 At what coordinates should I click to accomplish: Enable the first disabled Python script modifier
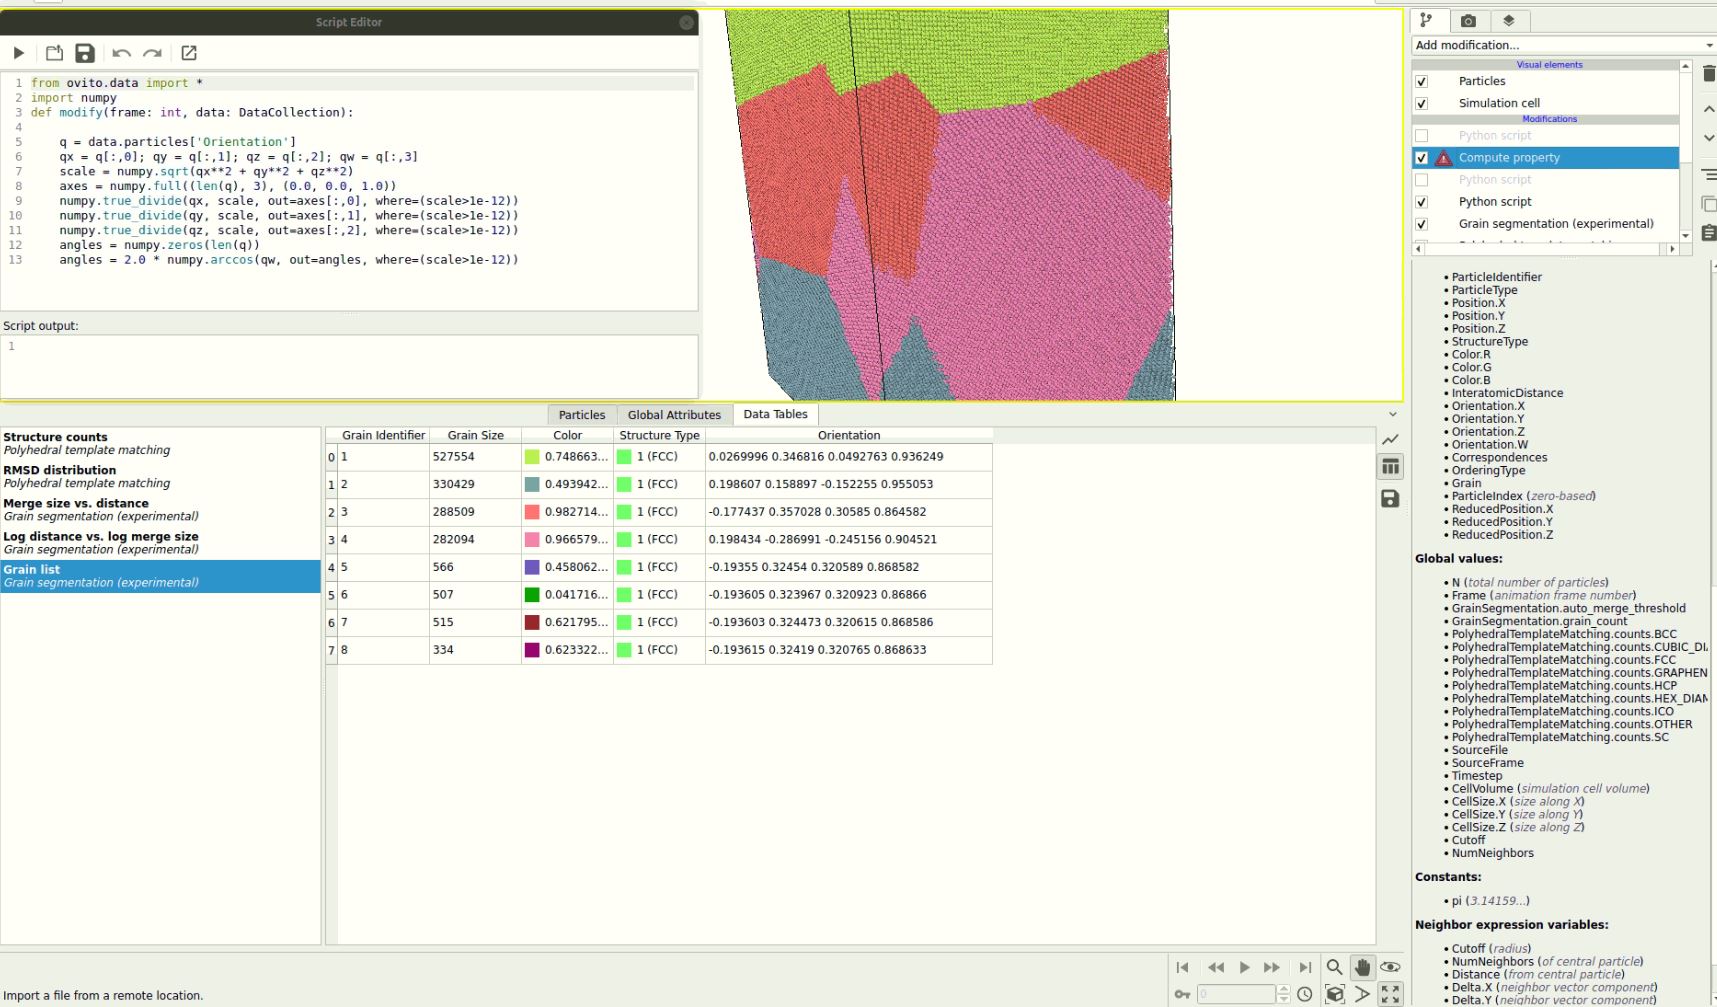pos(1421,135)
